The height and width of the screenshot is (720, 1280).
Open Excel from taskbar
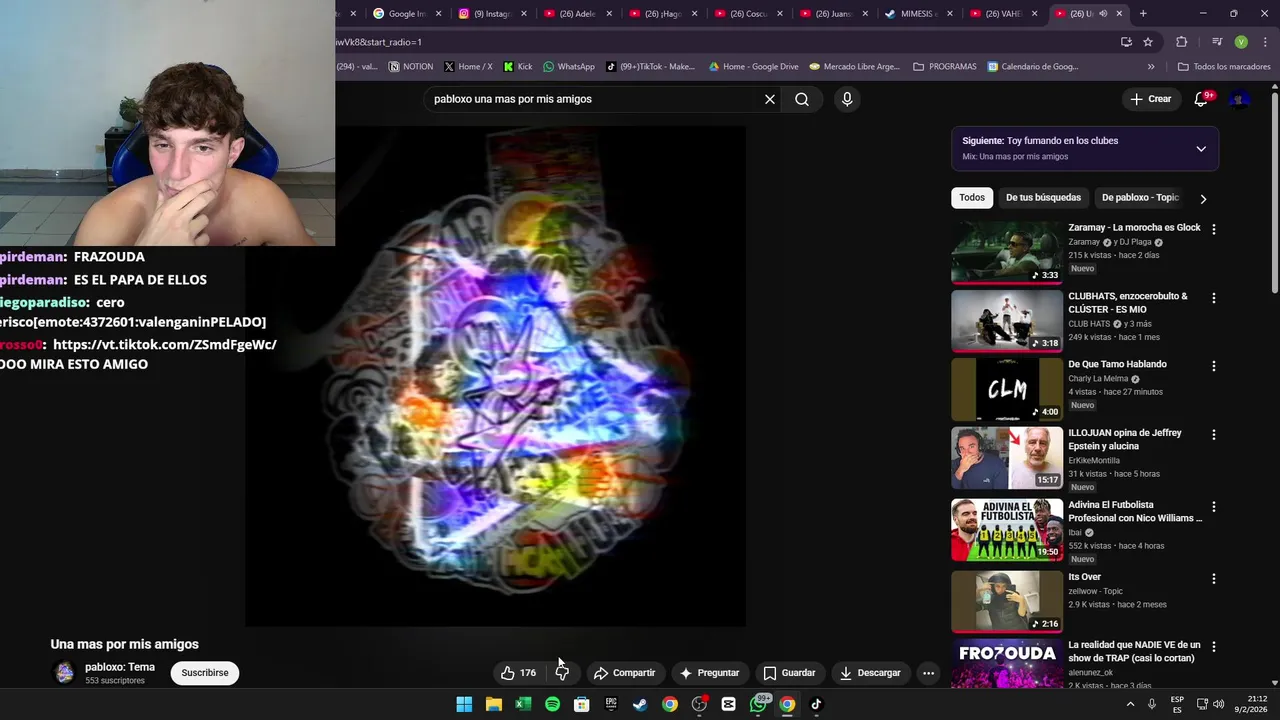[523, 704]
